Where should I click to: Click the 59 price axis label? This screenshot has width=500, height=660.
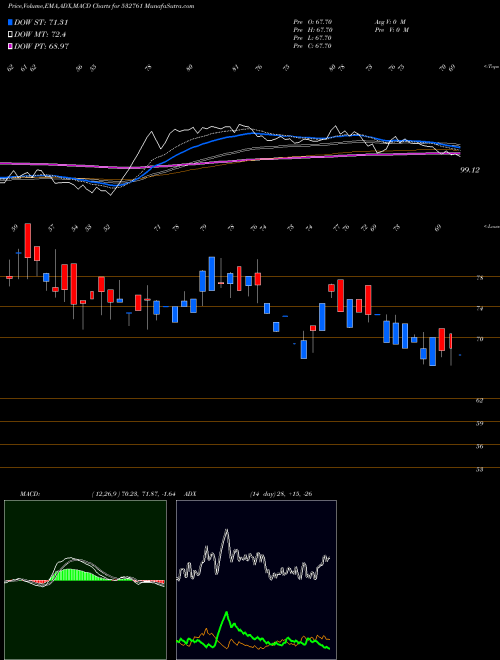(479, 423)
